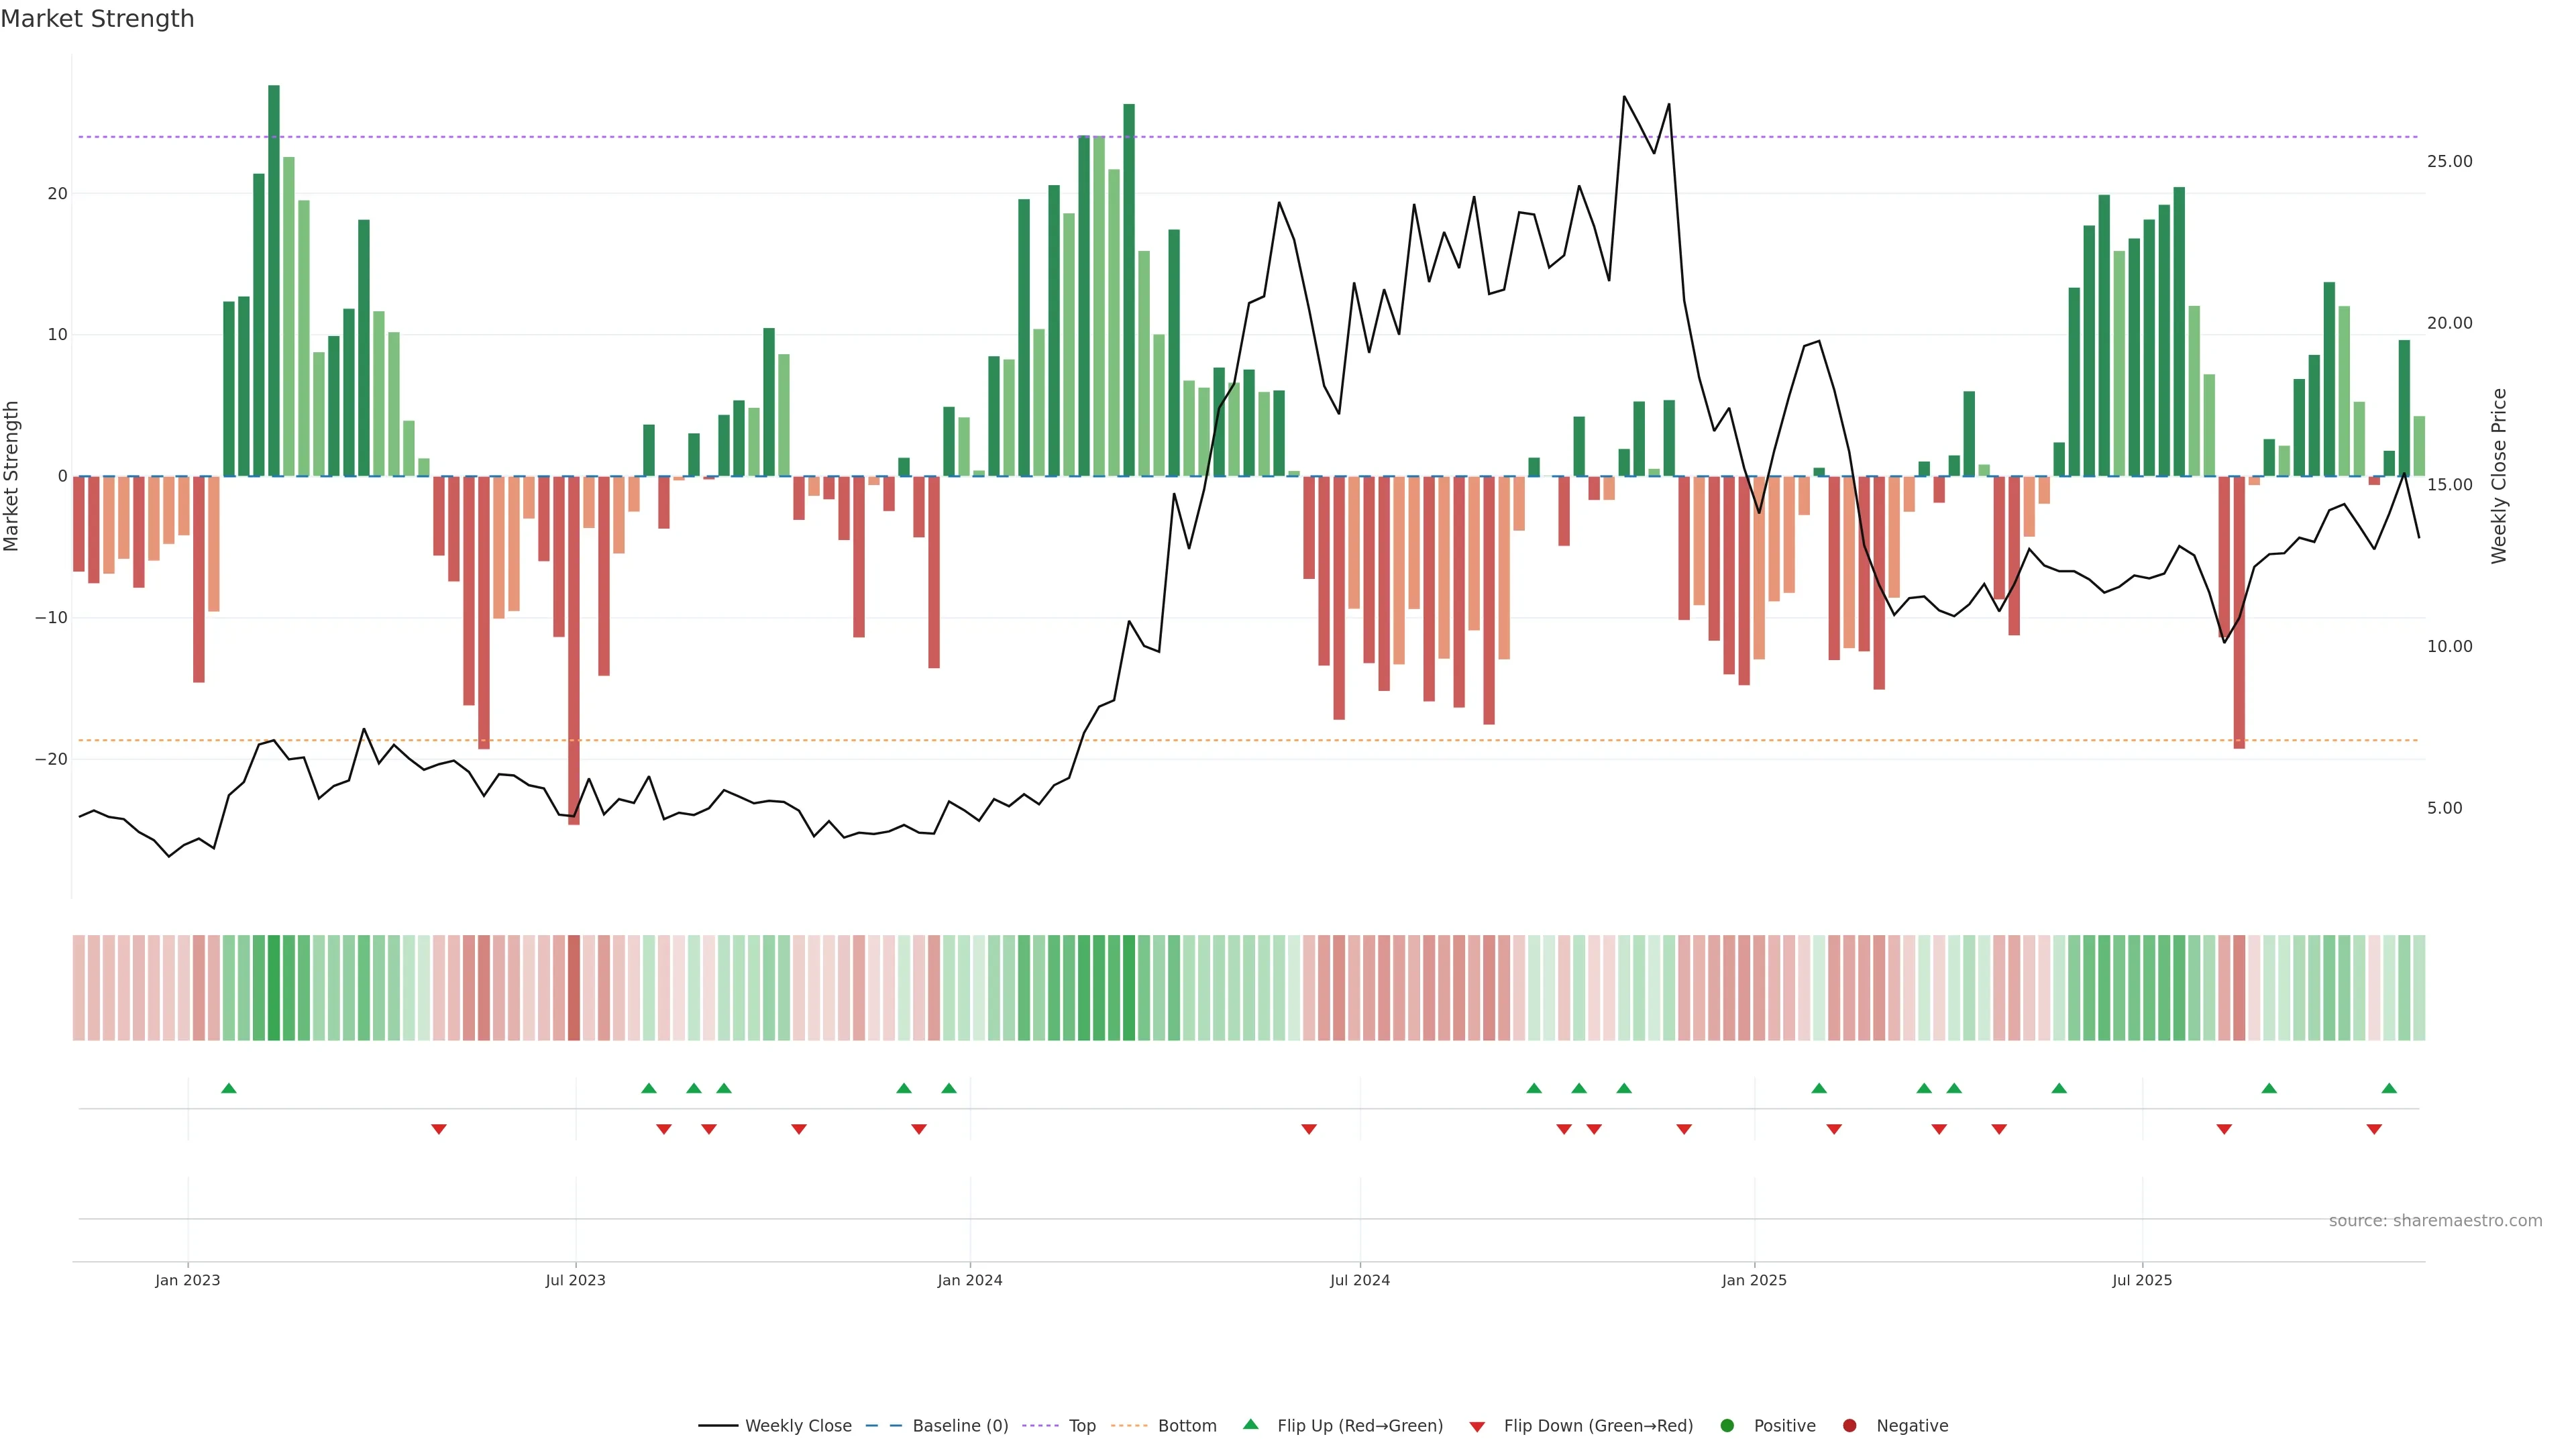Viewport: 2576px width, 1449px height.
Task: Click the last red flip-down triangle marker
Action: tap(2374, 1129)
